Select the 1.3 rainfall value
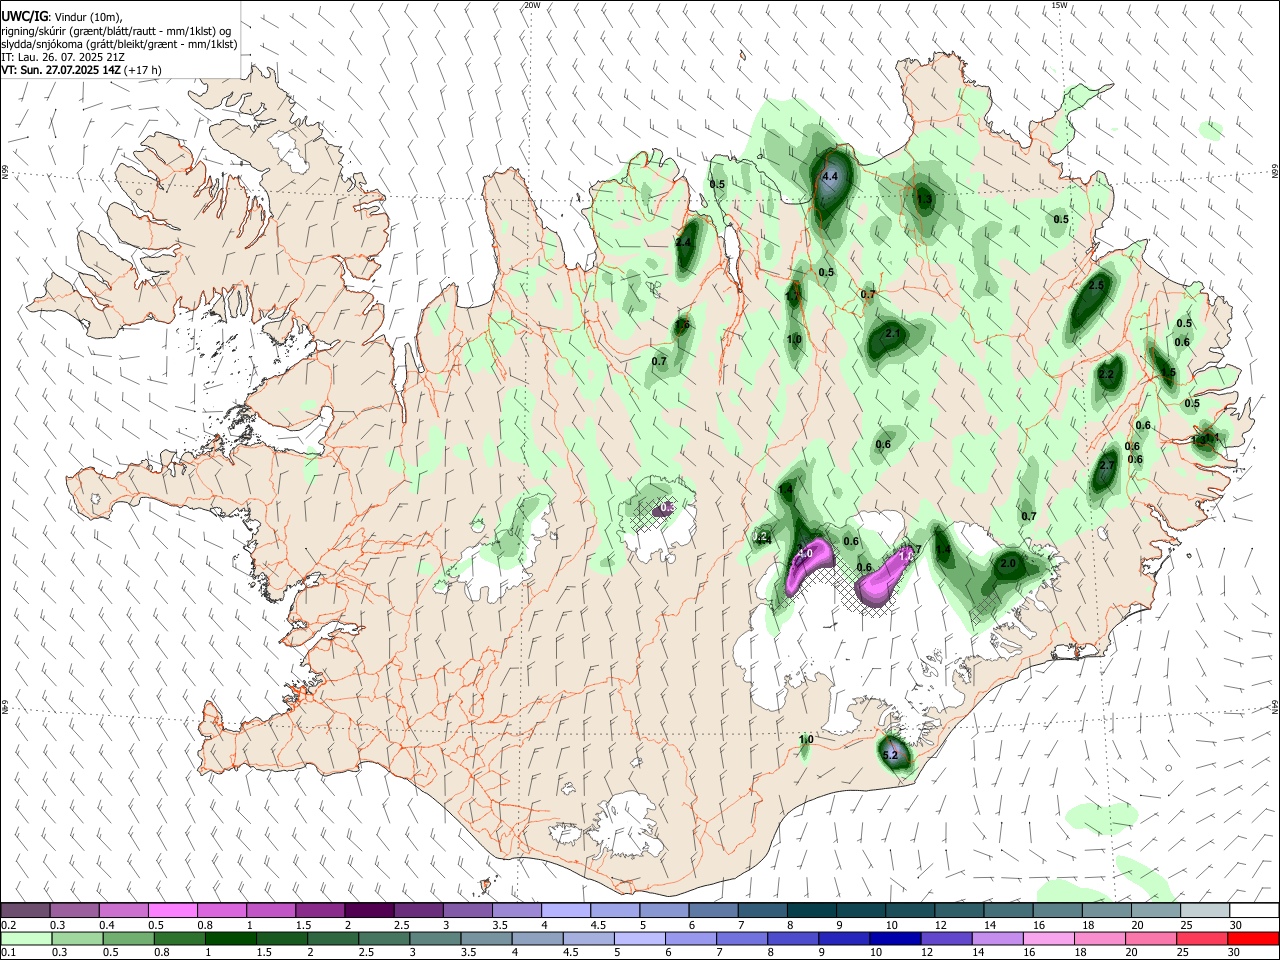Viewport: 1280px width, 960px height. [924, 200]
